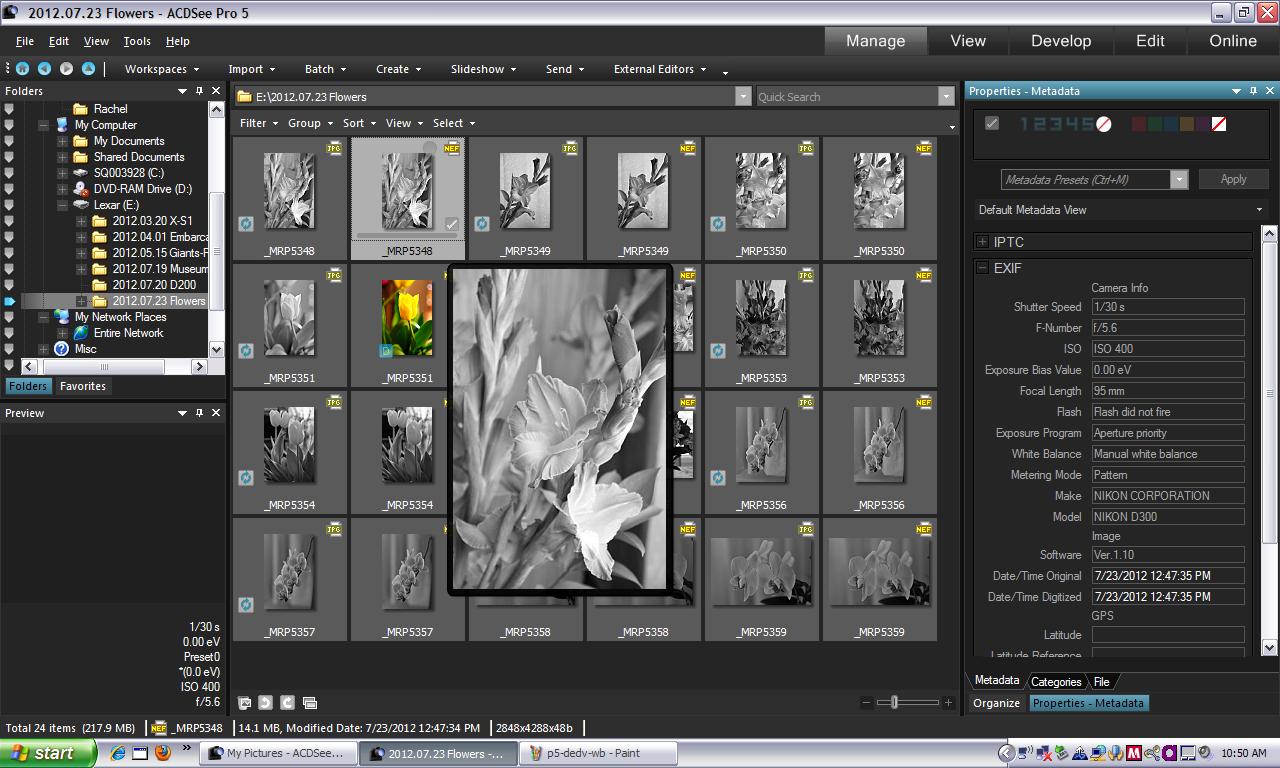Go back using the blue back arrow
Image resolution: width=1280 pixels, height=768 pixels.
[44, 69]
